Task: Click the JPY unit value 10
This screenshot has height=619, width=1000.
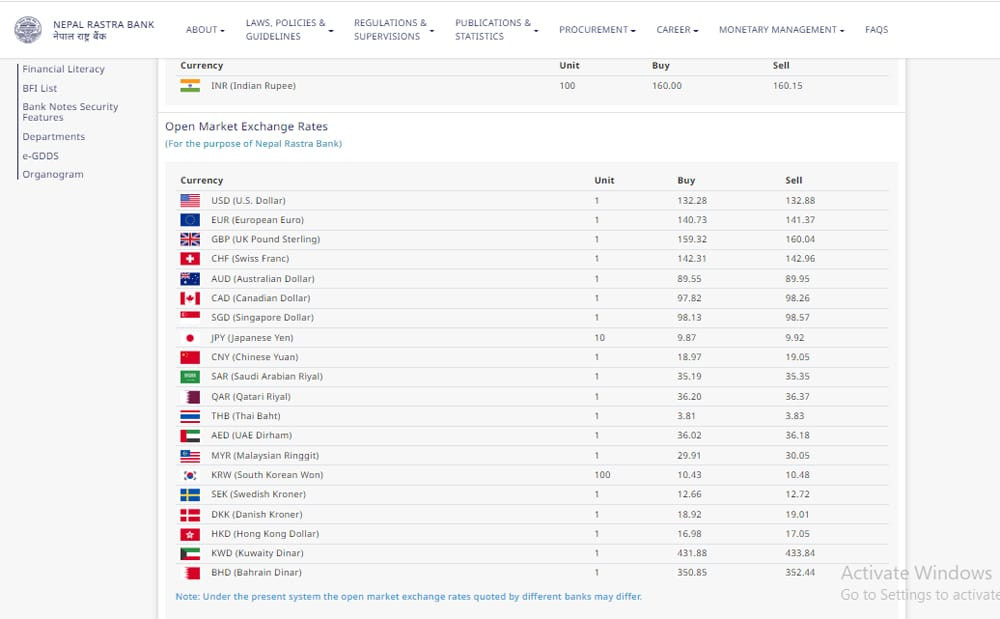Action: point(599,338)
